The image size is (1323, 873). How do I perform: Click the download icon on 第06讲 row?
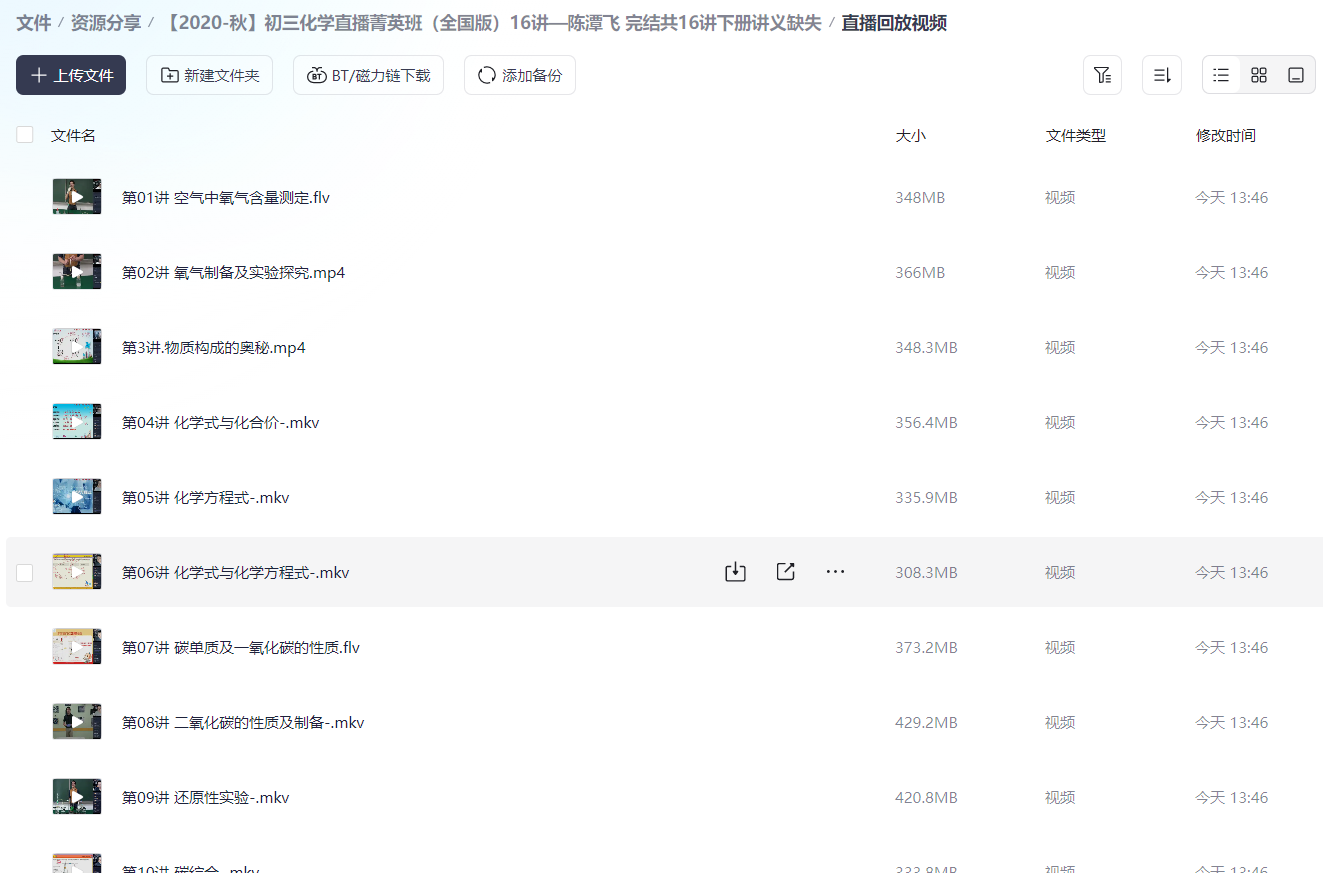tap(735, 571)
